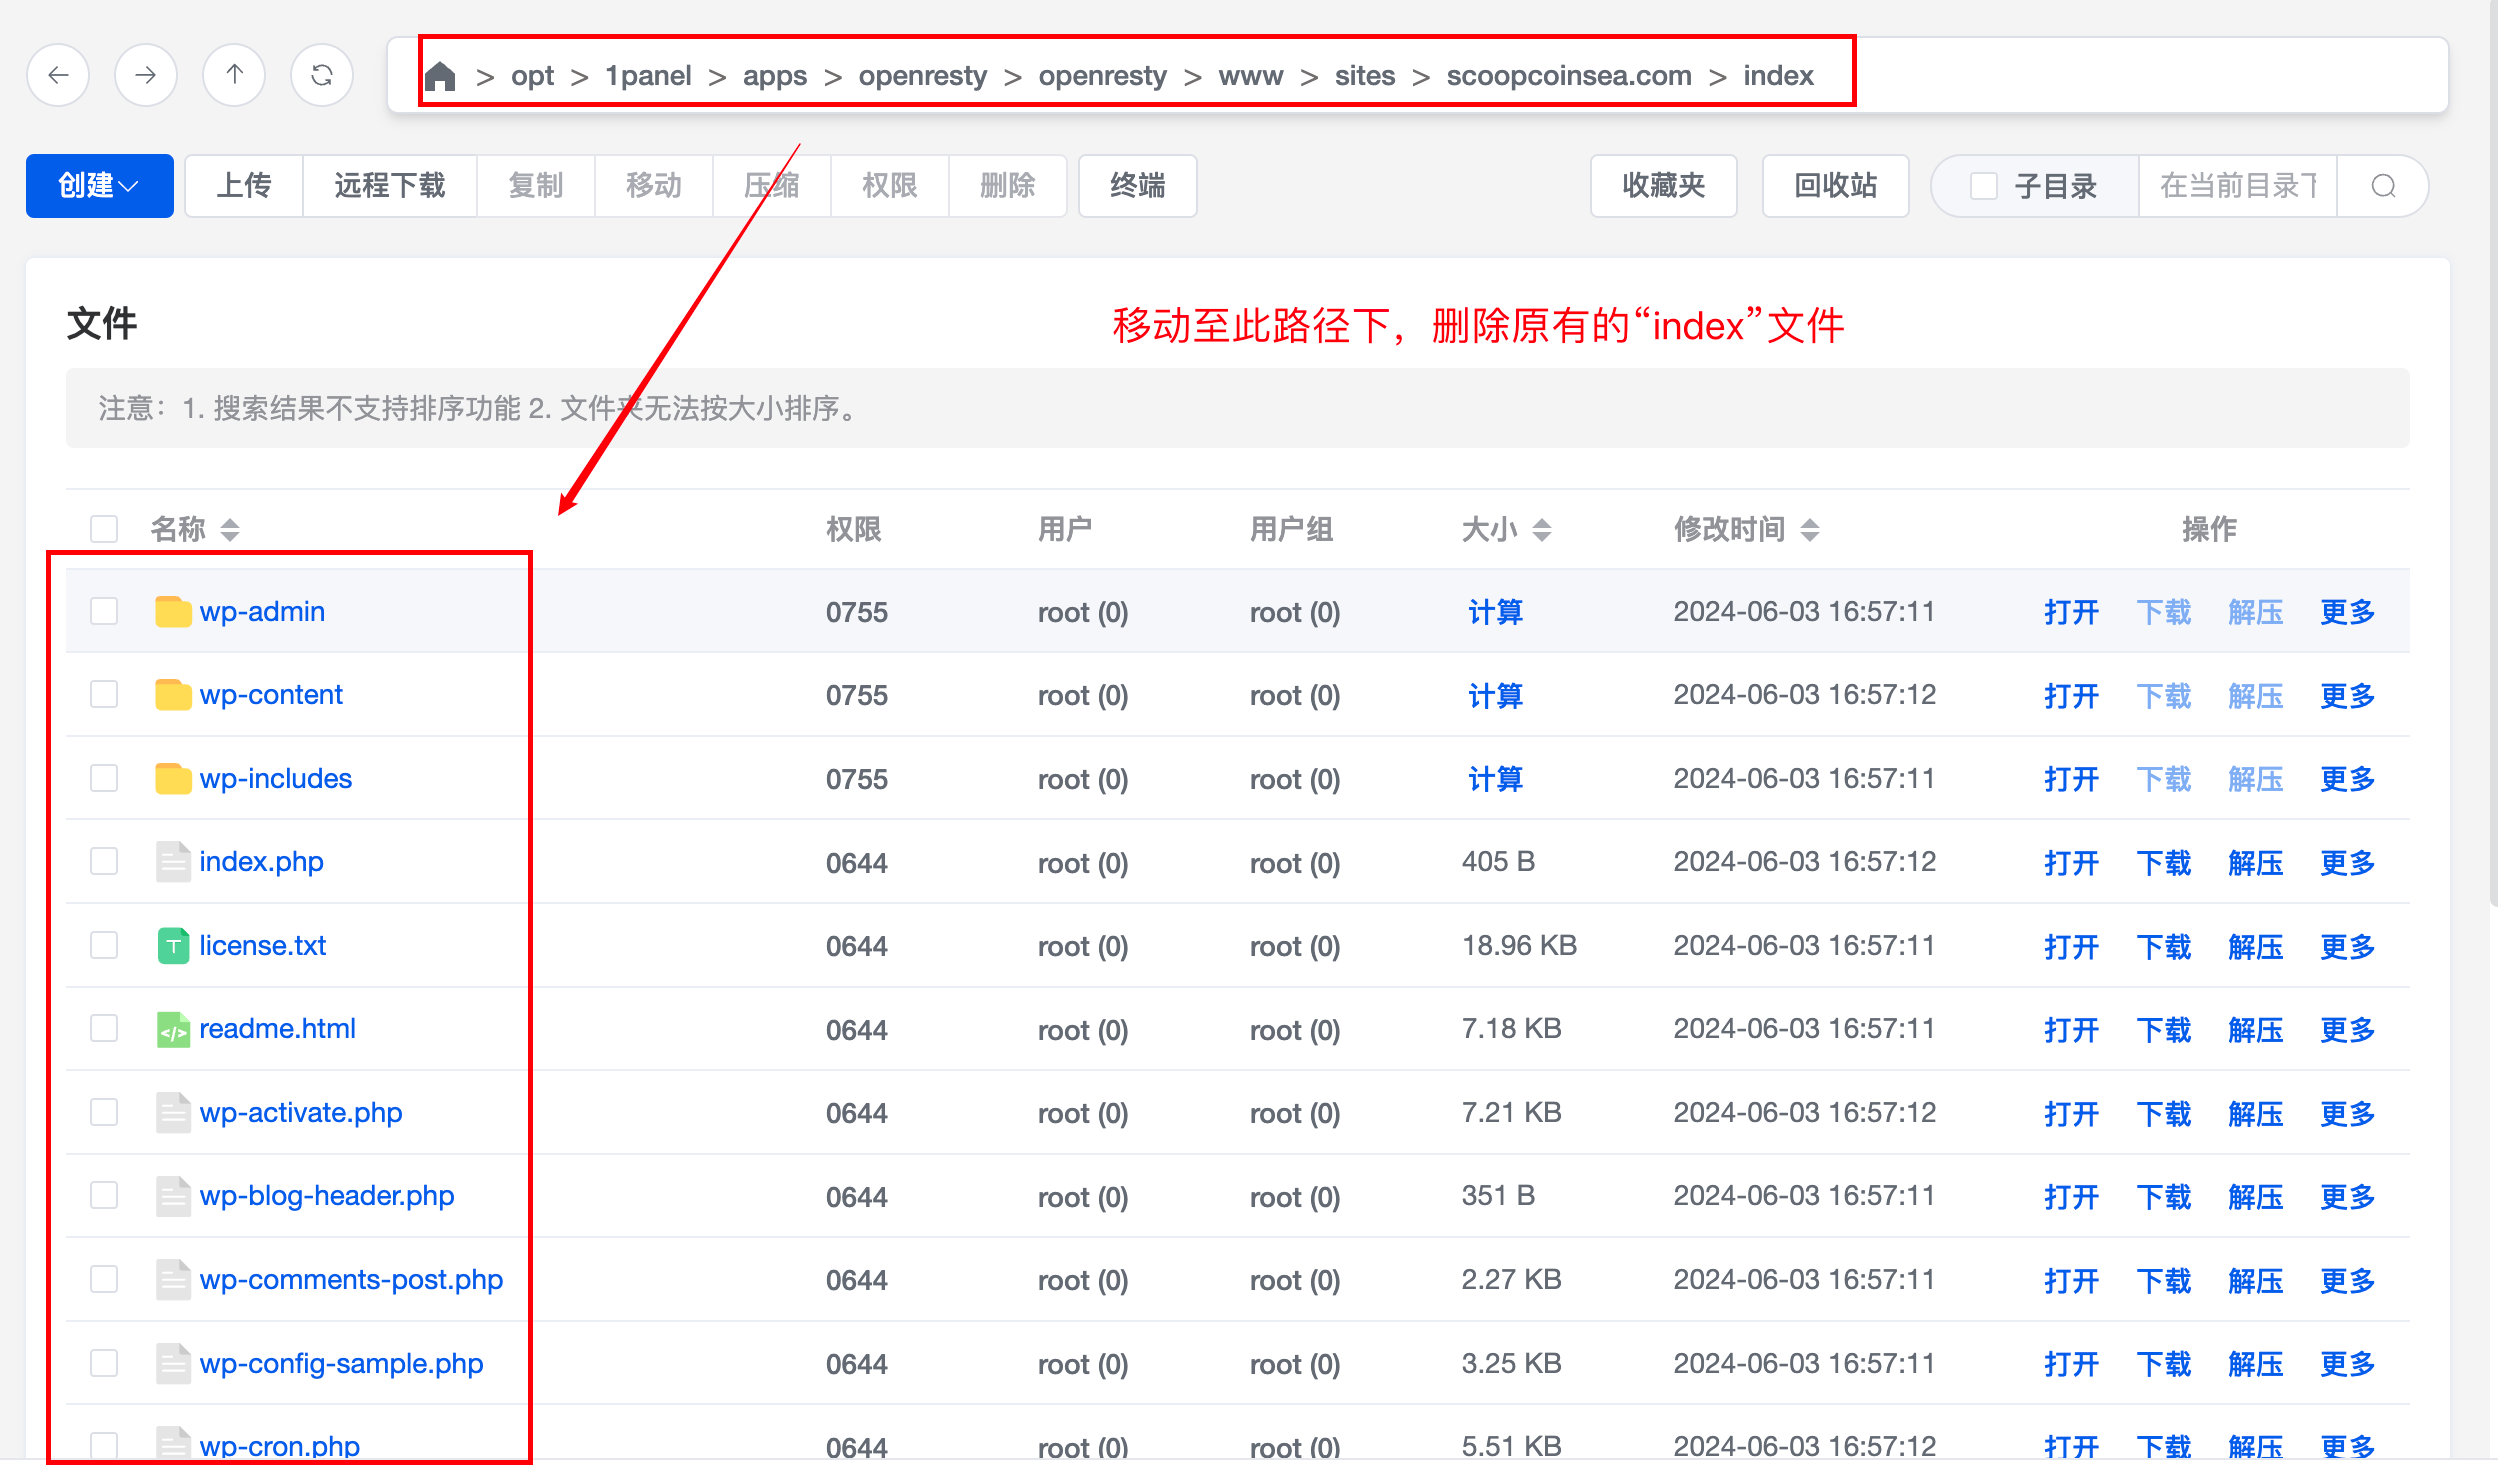Go back with the left arrow button
2498x1472 pixels.
(x=58, y=75)
